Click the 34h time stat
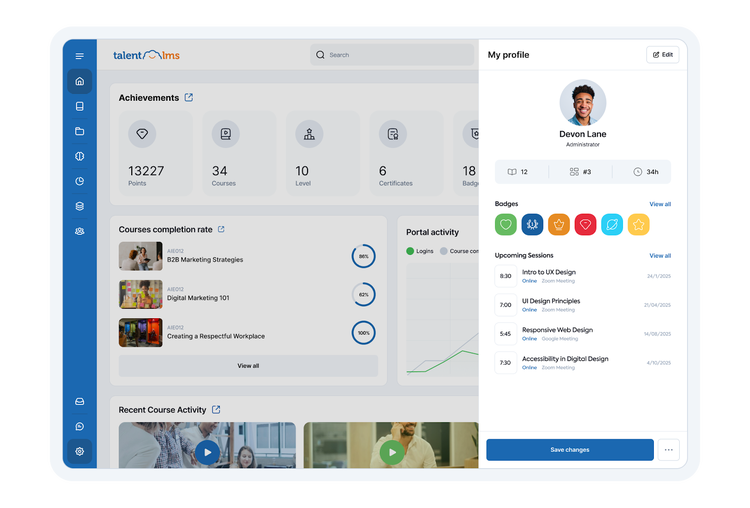The height and width of the screenshot is (508, 750). pyautogui.click(x=646, y=172)
